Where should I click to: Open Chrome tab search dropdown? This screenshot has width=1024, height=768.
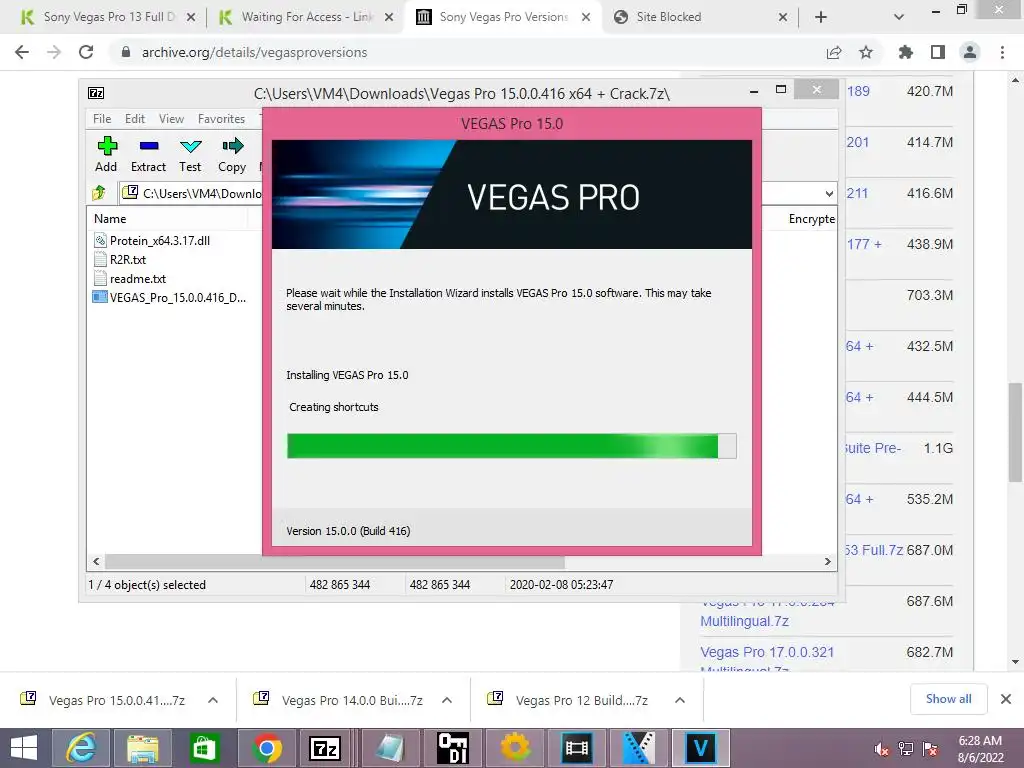click(899, 17)
